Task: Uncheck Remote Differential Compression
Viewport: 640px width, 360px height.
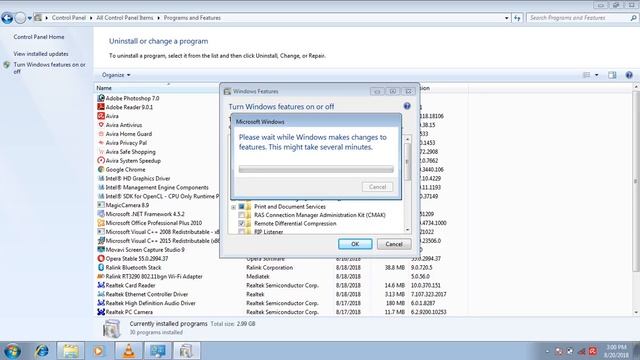Action: (242, 224)
